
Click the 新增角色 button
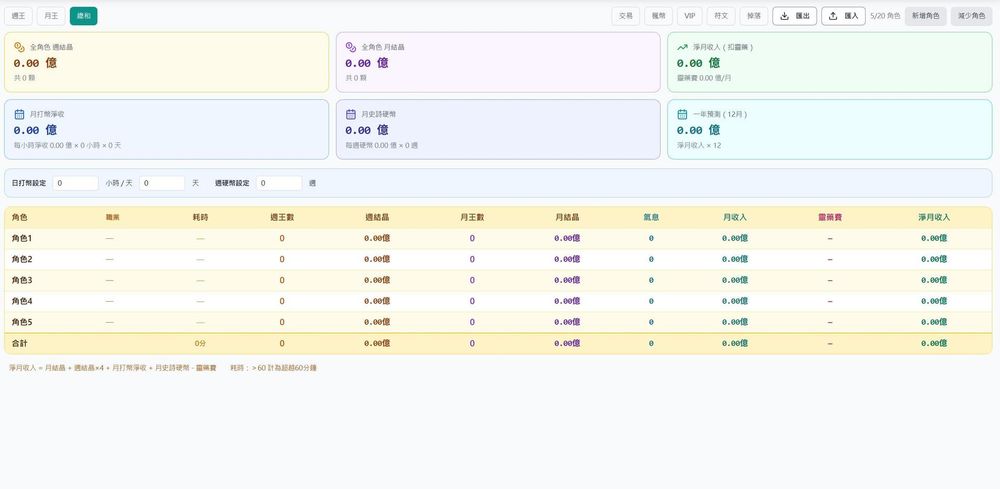coord(925,16)
